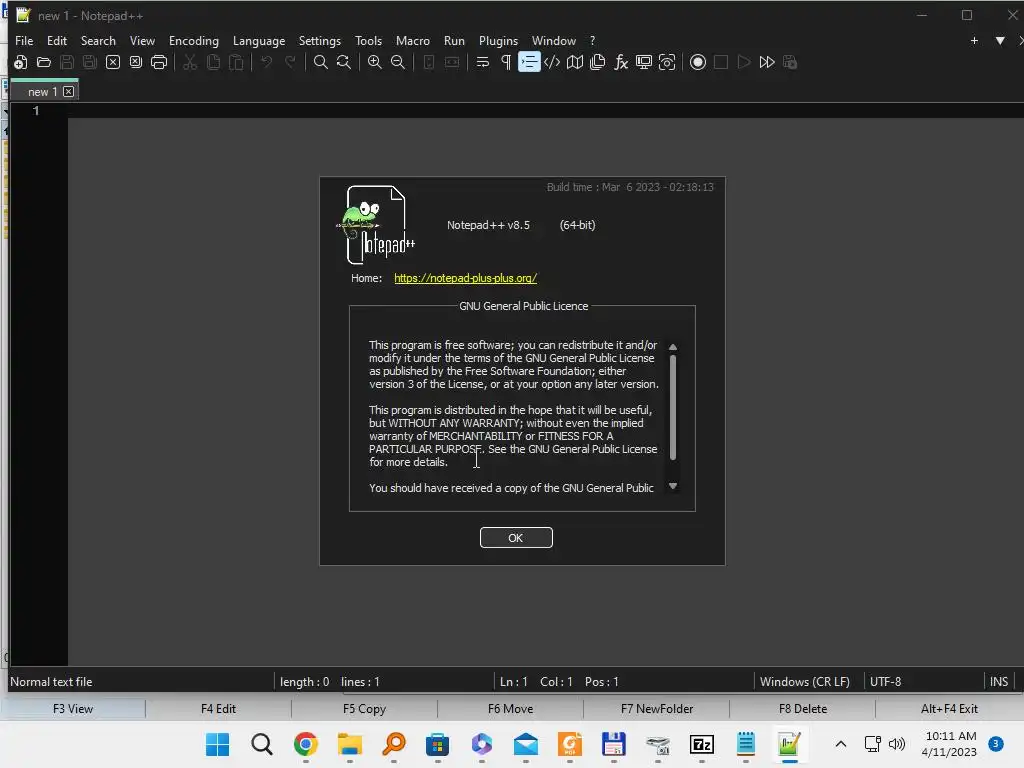Open the Encoding menu

tap(194, 40)
